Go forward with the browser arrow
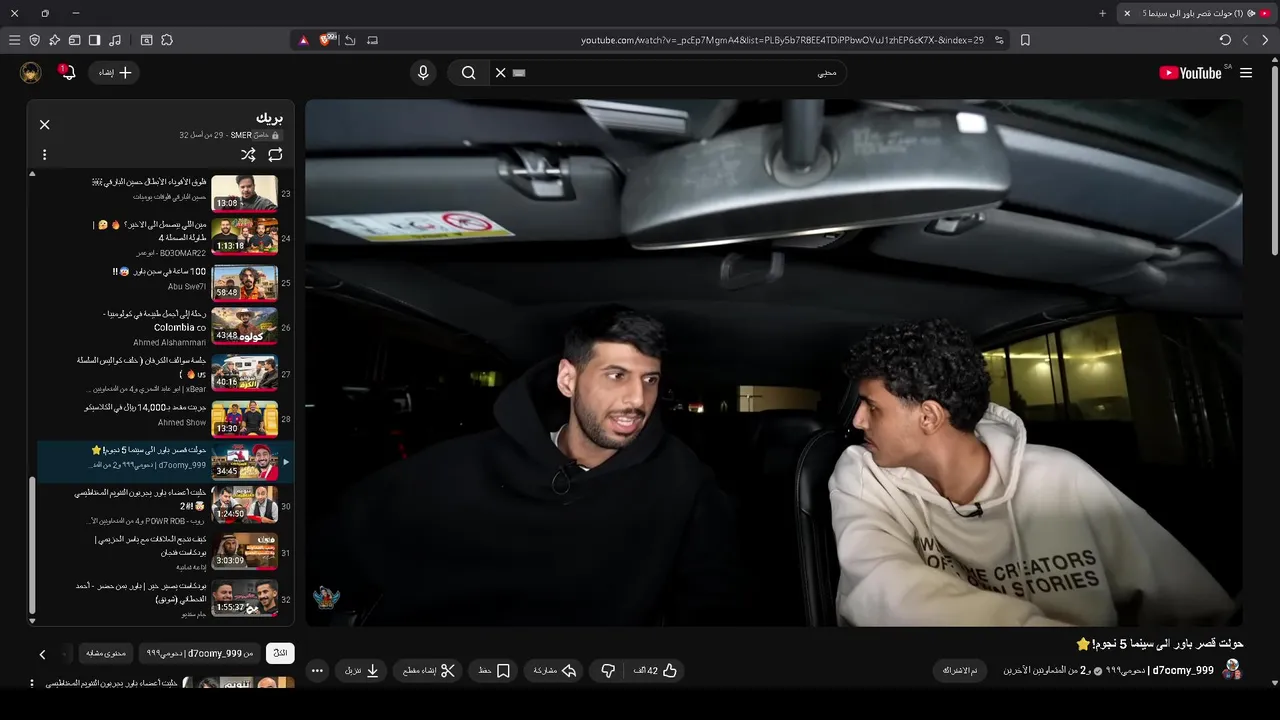This screenshot has height=720, width=1280. click(x=1245, y=40)
